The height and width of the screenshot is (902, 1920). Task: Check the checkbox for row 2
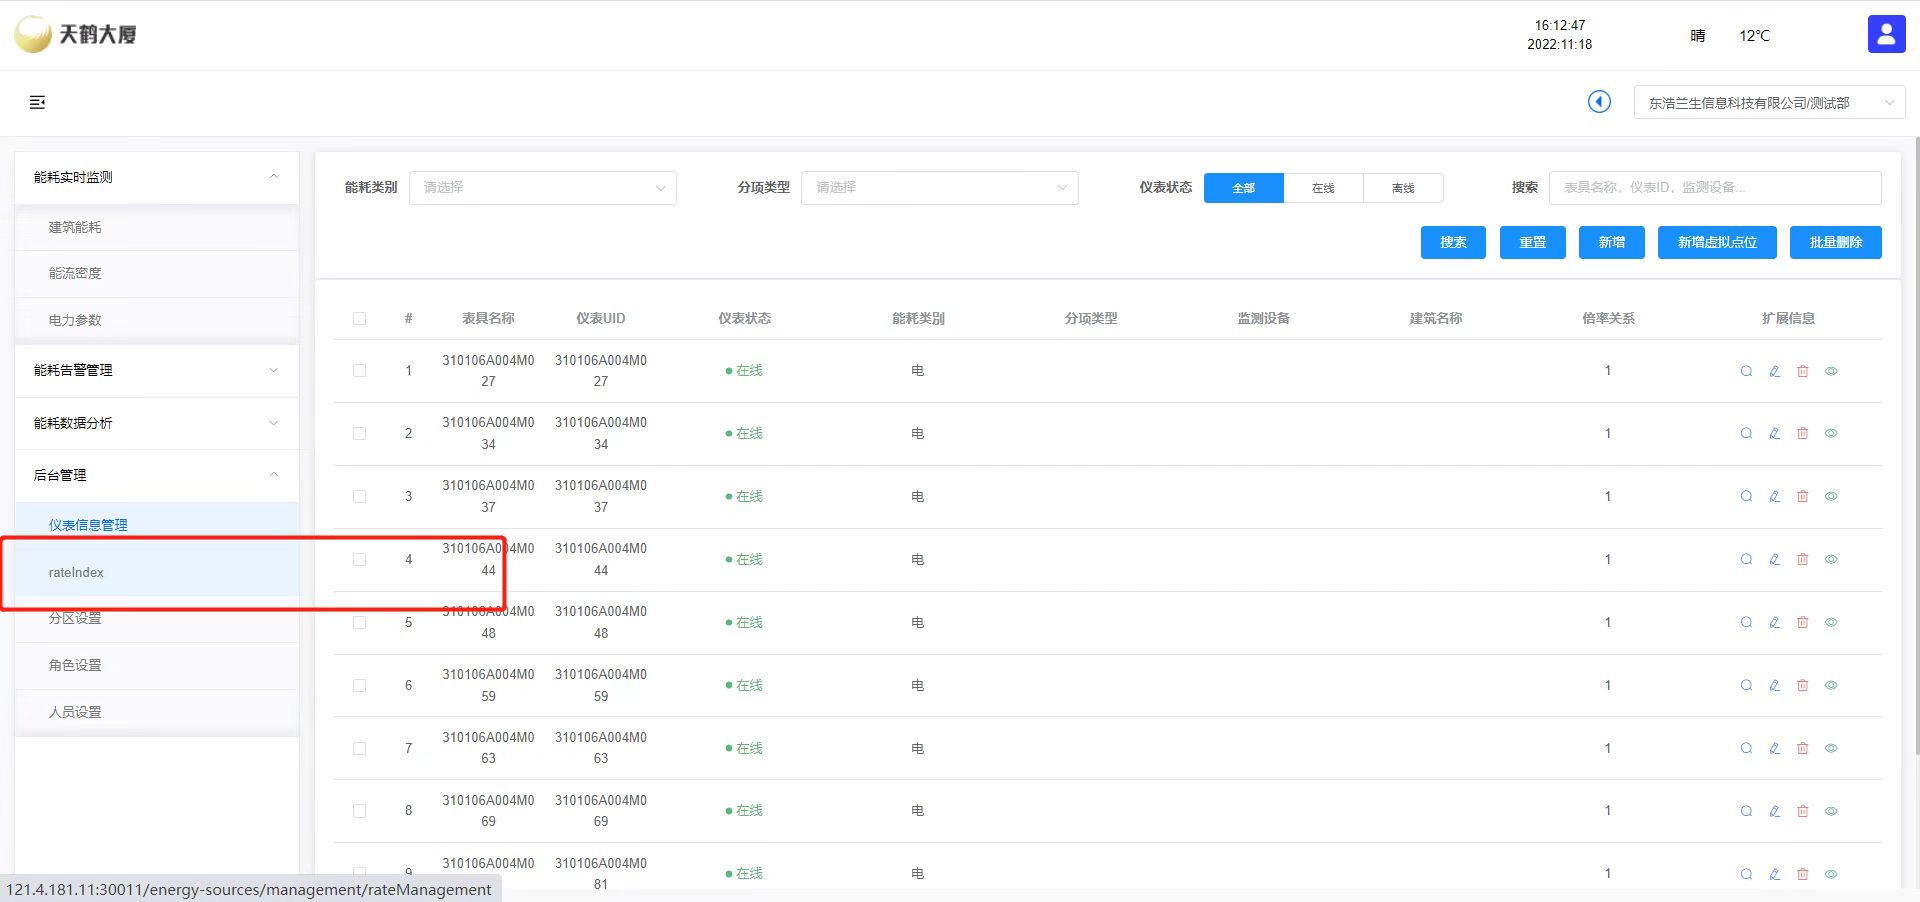pos(359,434)
